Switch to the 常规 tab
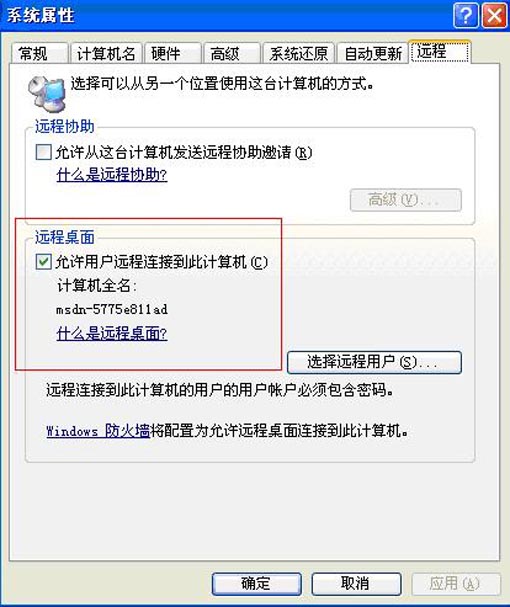Screen dimensions: 510x607 click(x=39, y=53)
